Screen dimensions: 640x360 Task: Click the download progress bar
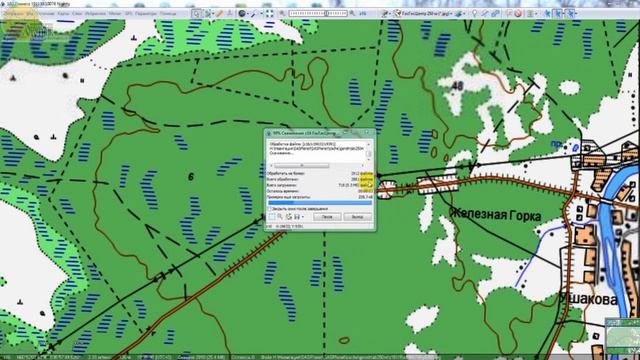click(320, 203)
